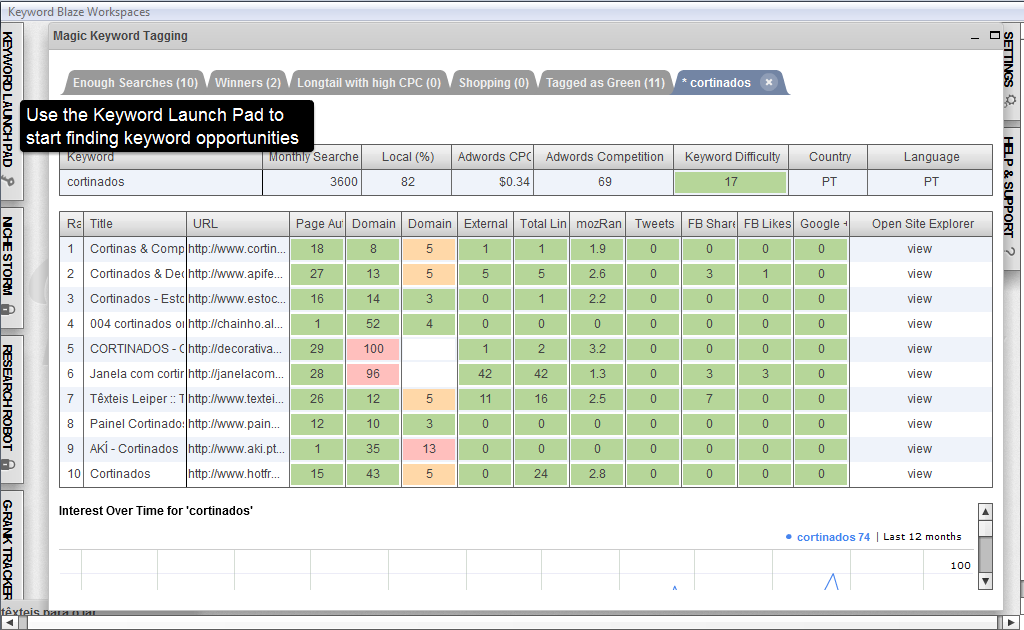Click the http://chainho.al... URL cell

click(x=238, y=324)
